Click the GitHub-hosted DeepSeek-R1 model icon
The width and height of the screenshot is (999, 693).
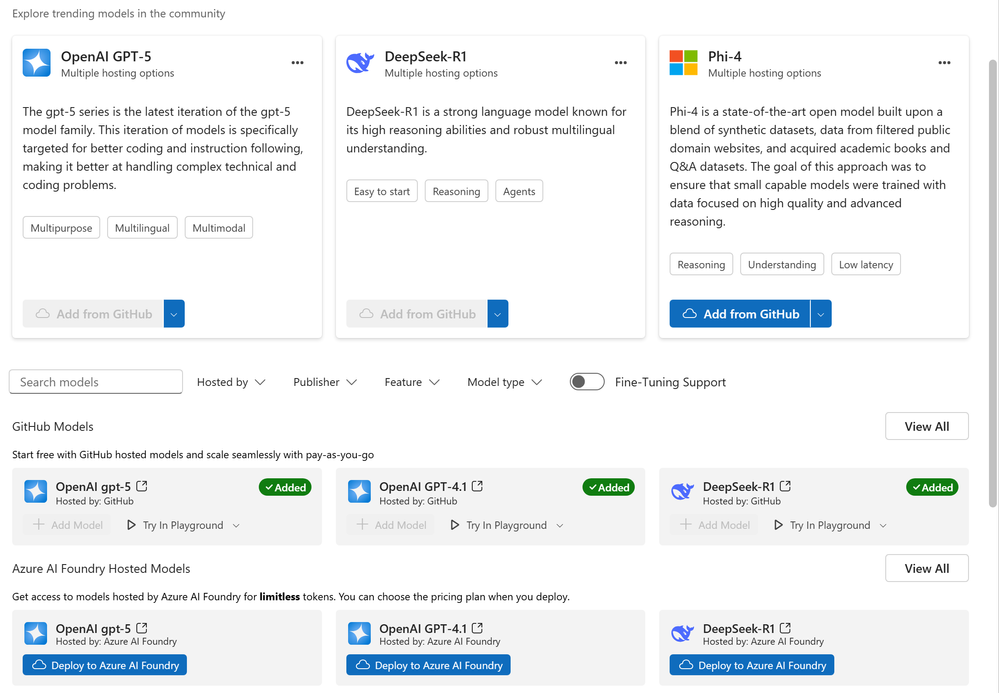click(682, 492)
